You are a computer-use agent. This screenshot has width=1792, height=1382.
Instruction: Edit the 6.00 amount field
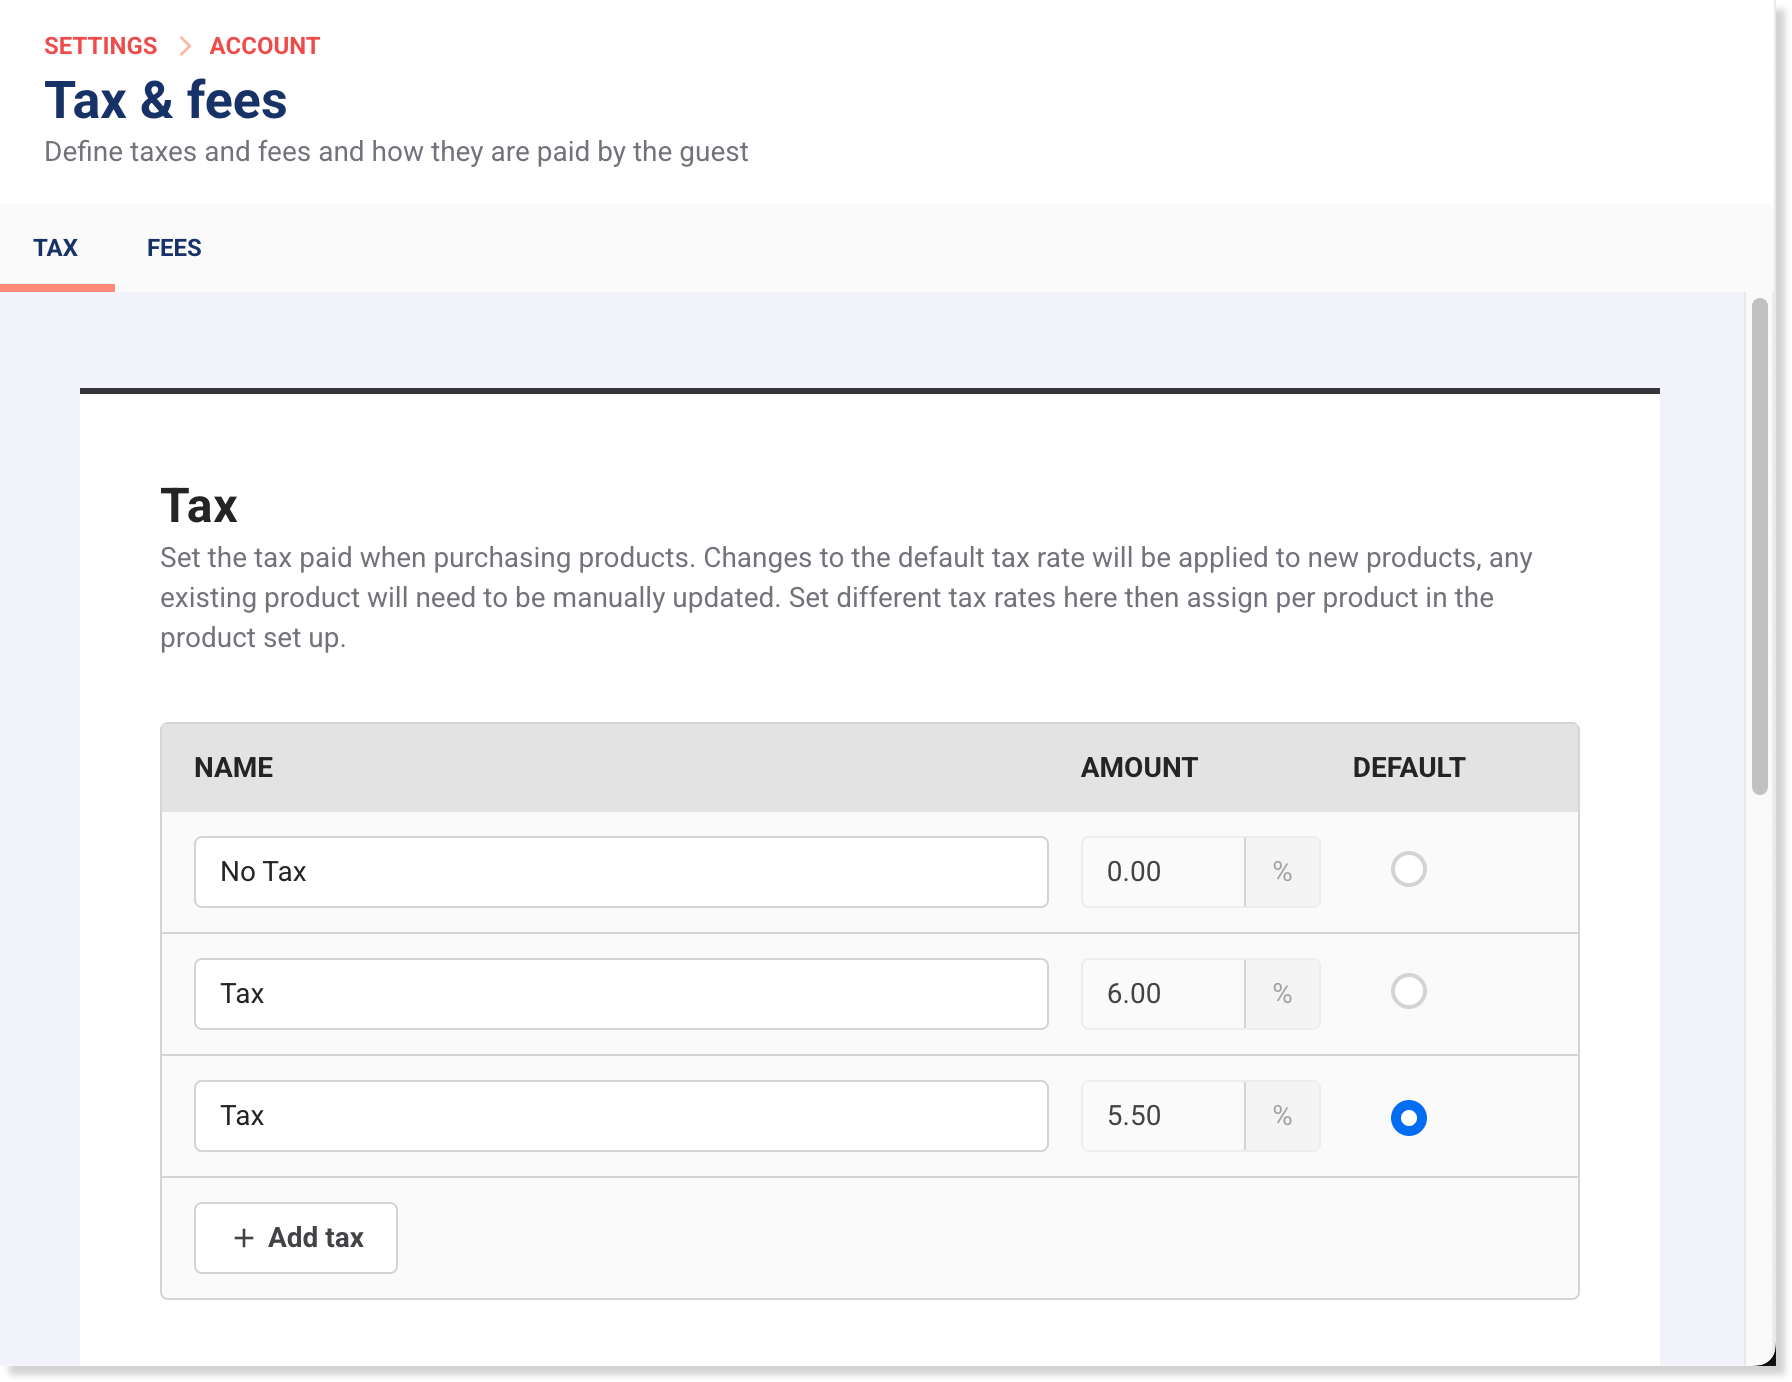(x=1162, y=994)
